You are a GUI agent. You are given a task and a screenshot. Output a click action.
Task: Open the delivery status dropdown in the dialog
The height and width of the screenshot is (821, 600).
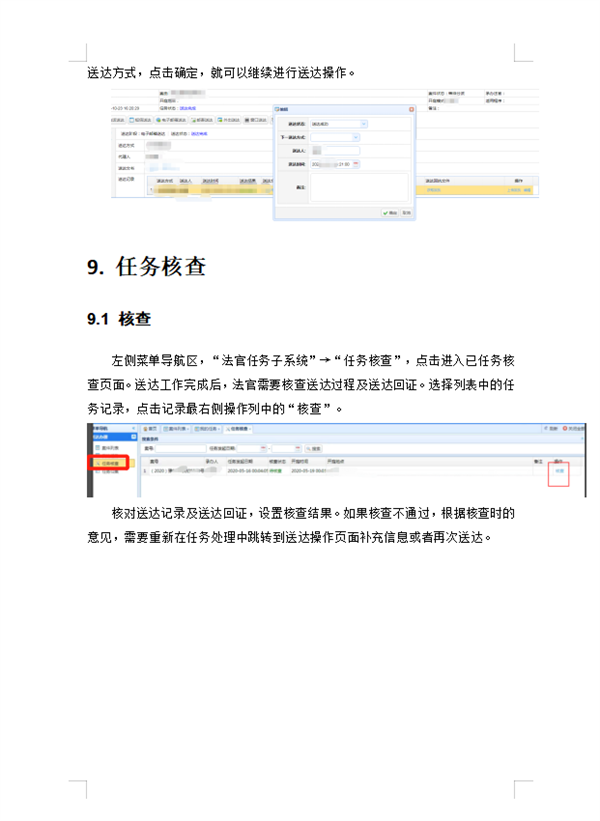[364, 124]
